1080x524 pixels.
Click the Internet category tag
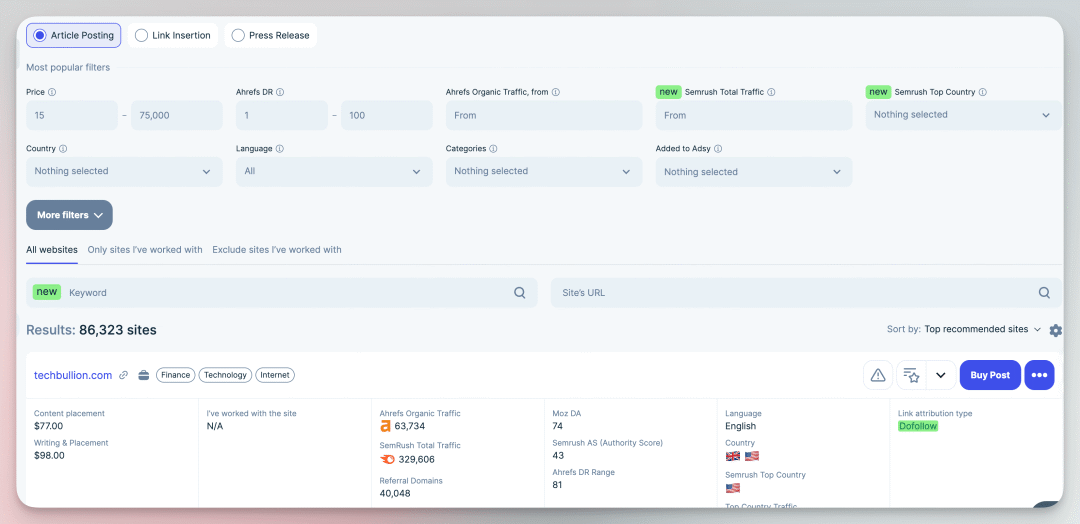(x=275, y=375)
